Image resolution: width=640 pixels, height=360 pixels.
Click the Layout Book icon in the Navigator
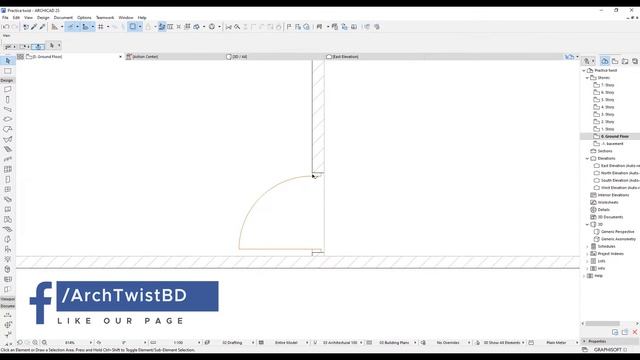pos(625,61)
